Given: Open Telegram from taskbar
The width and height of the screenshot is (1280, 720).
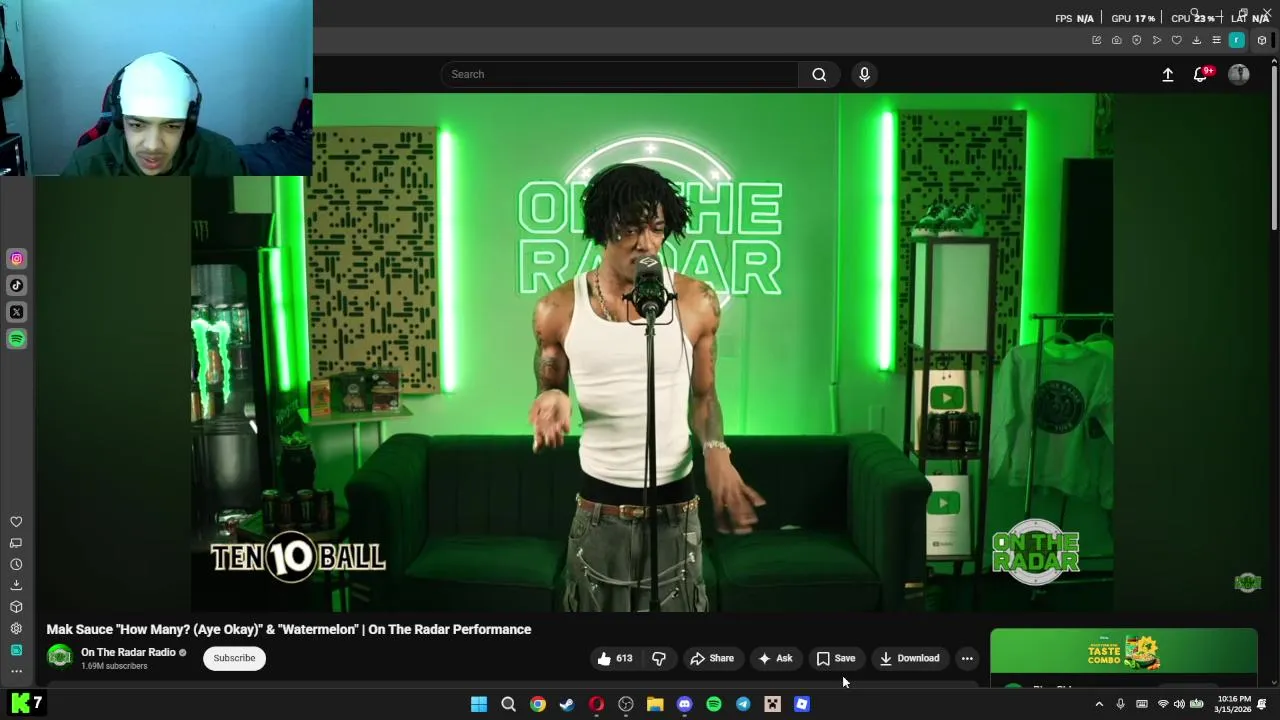Looking at the screenshot, I should [743, 704].
